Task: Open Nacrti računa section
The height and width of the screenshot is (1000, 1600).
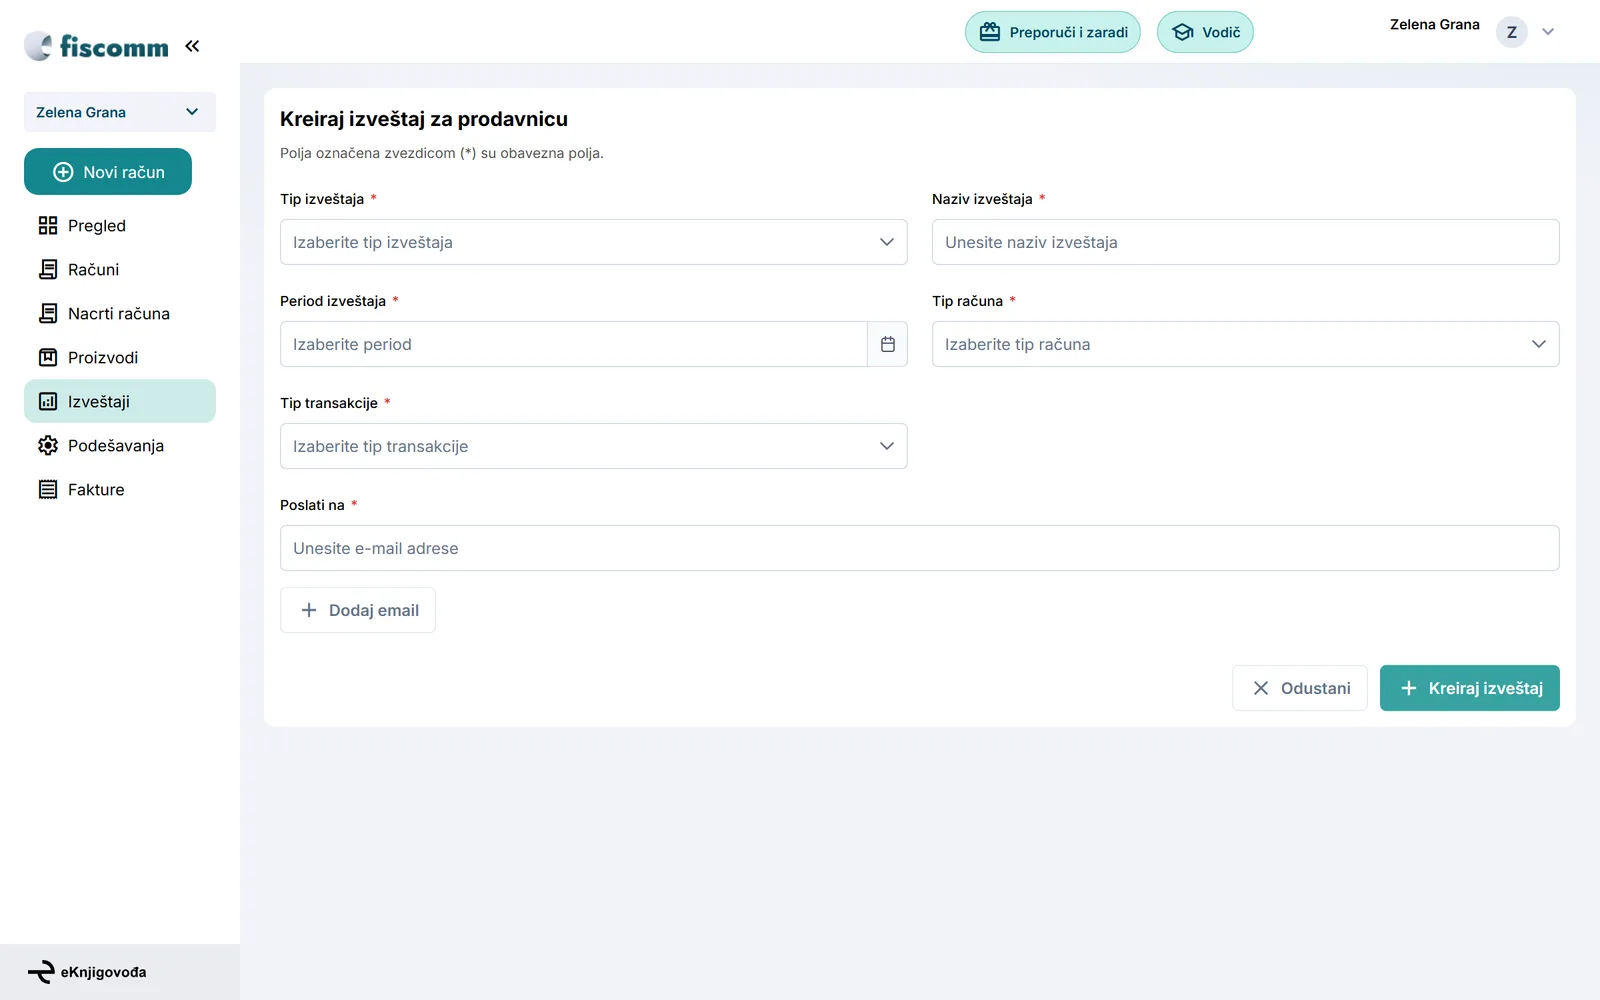Action: click(120, 314)
